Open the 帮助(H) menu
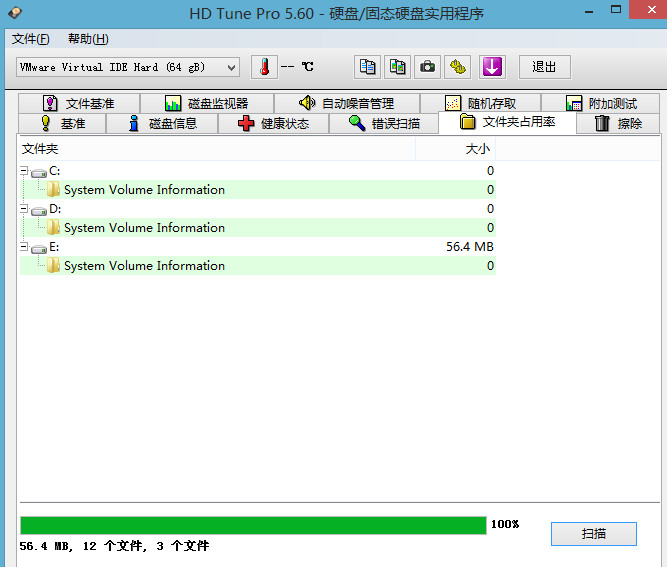 [x=88, y=39]
